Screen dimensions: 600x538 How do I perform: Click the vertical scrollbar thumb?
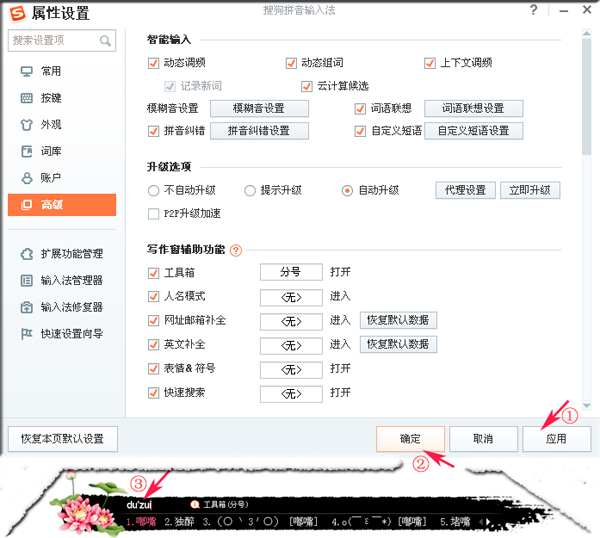(587, 96)
